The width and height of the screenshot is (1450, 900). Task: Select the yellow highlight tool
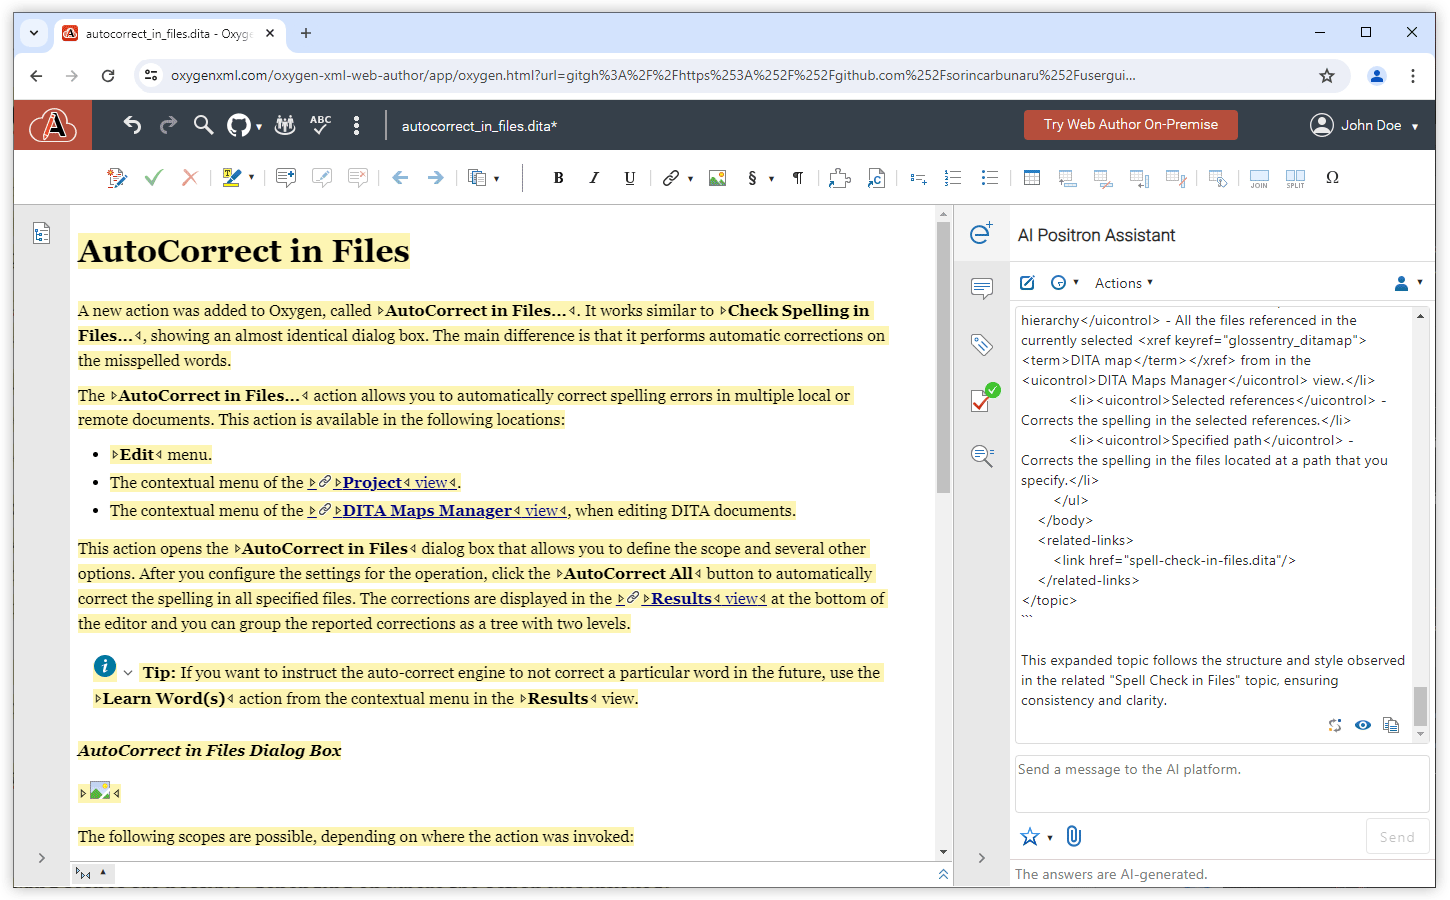pyautogui.click(x=231, y=178)
